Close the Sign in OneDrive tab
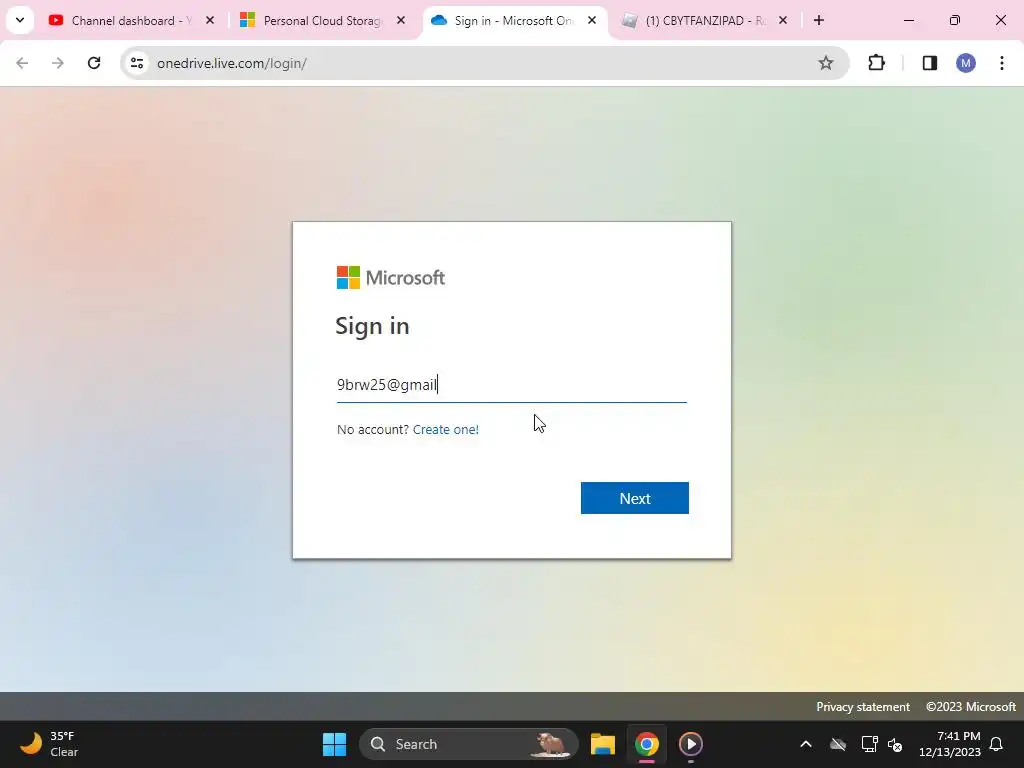The width and height of the screenshot is (1024, 768). tap(592, 21)
